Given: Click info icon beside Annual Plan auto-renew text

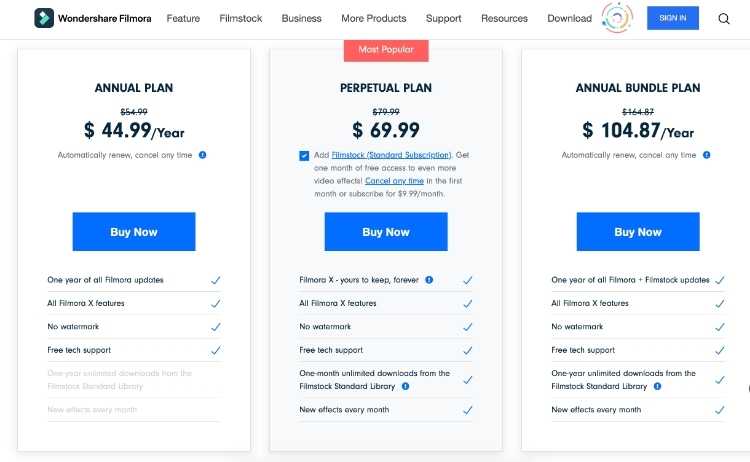Looking at the screenshot, I should click(x=202, y=155).
